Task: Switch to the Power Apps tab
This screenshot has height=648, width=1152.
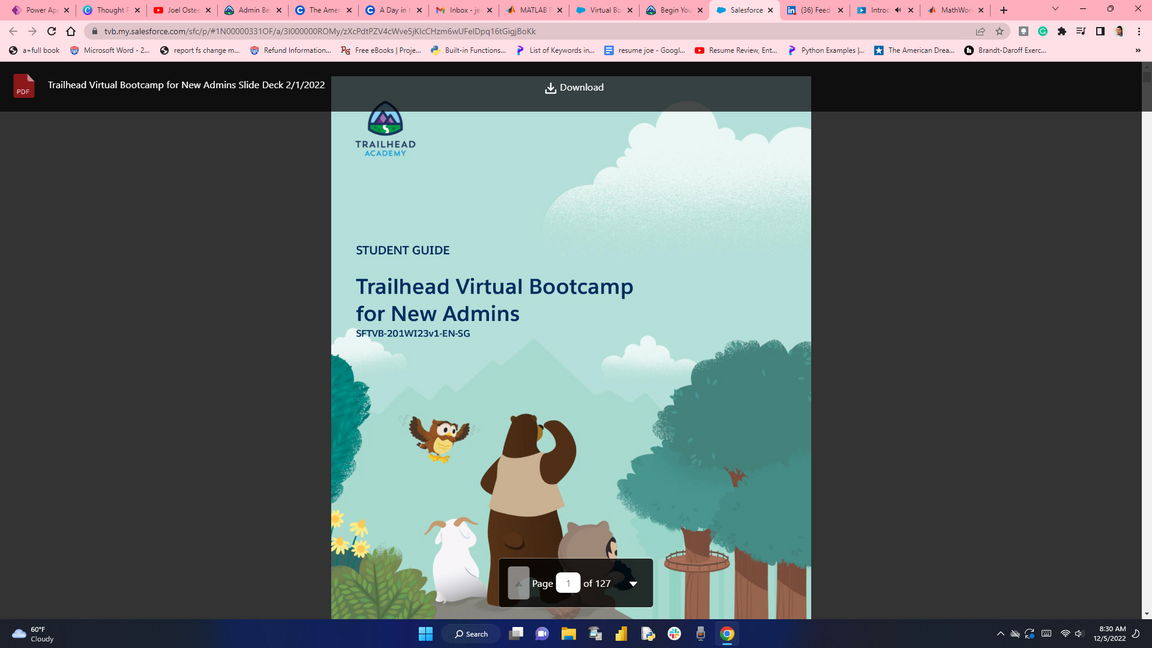Action: click(x=40, y=10)
